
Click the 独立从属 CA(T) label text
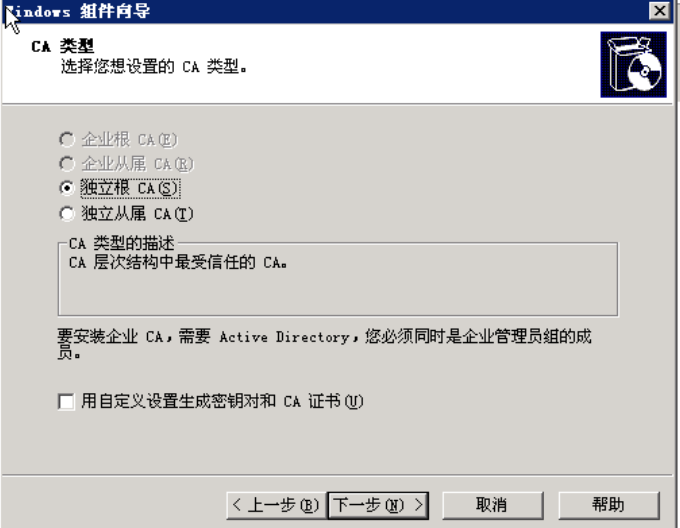(x=137, y=213)
